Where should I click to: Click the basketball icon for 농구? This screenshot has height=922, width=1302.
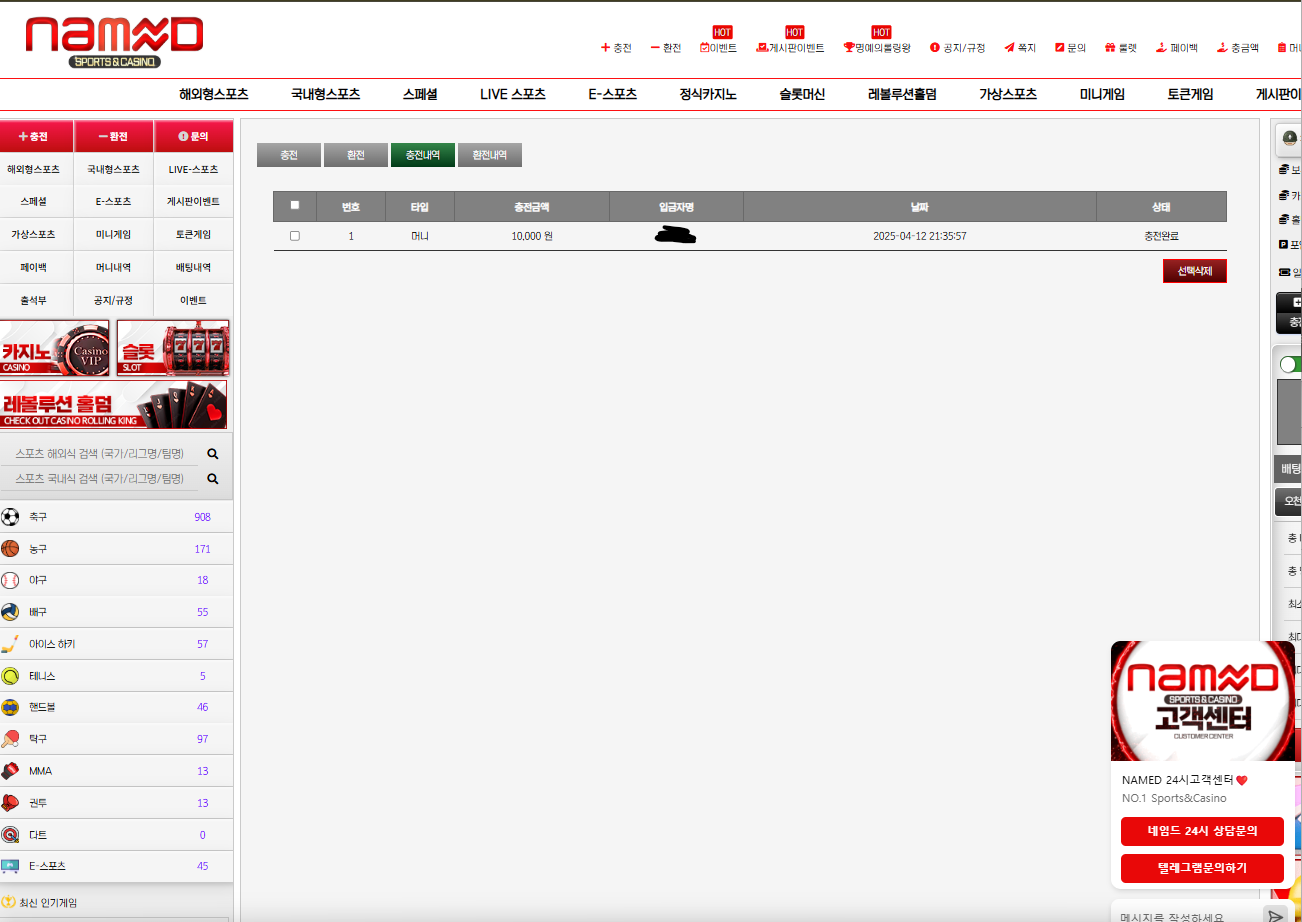10,549
